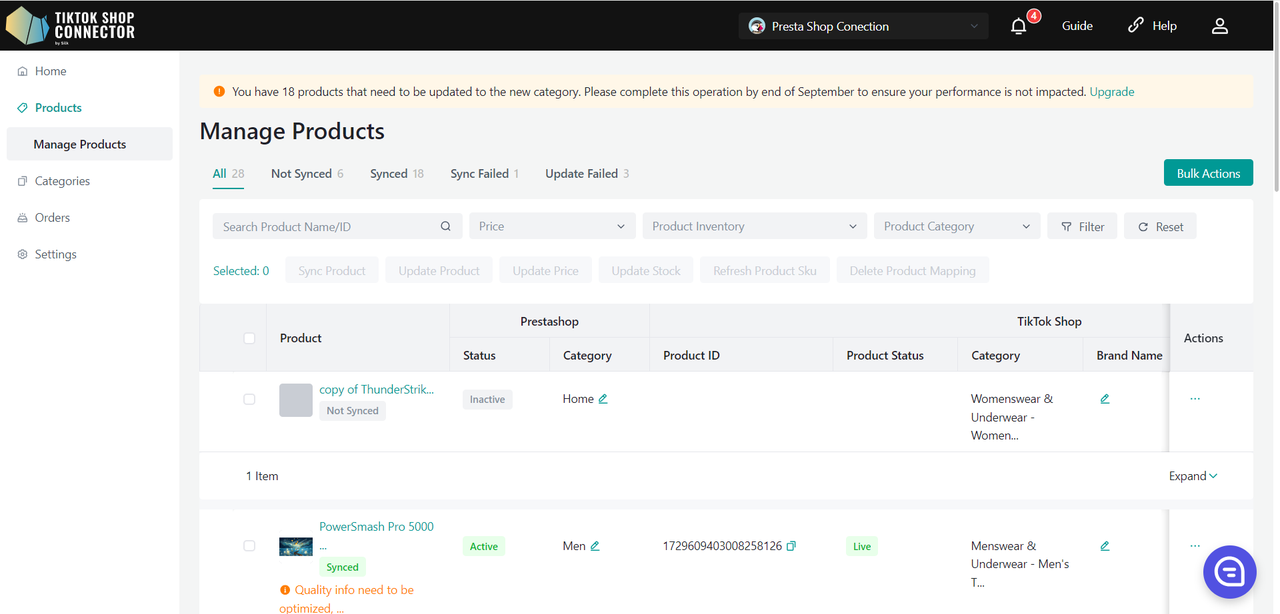Open the Guide link in header
Viewport: 1280px width, 614px height.
pos(1077,26)
